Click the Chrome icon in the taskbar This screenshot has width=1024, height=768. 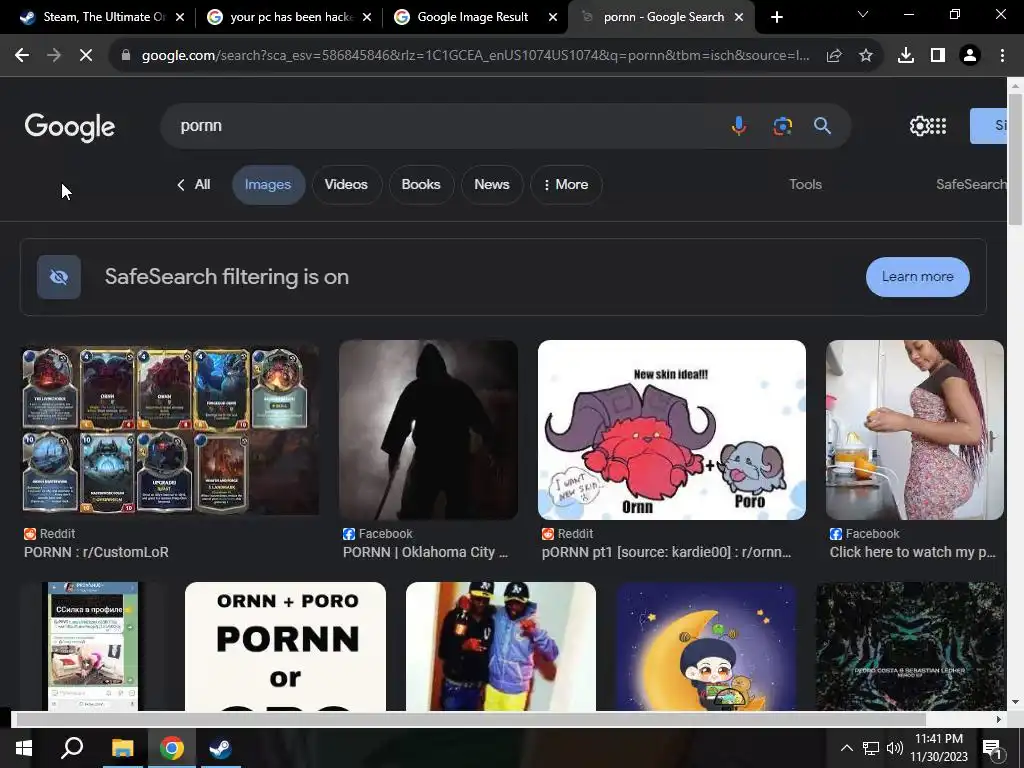[172, 748]
